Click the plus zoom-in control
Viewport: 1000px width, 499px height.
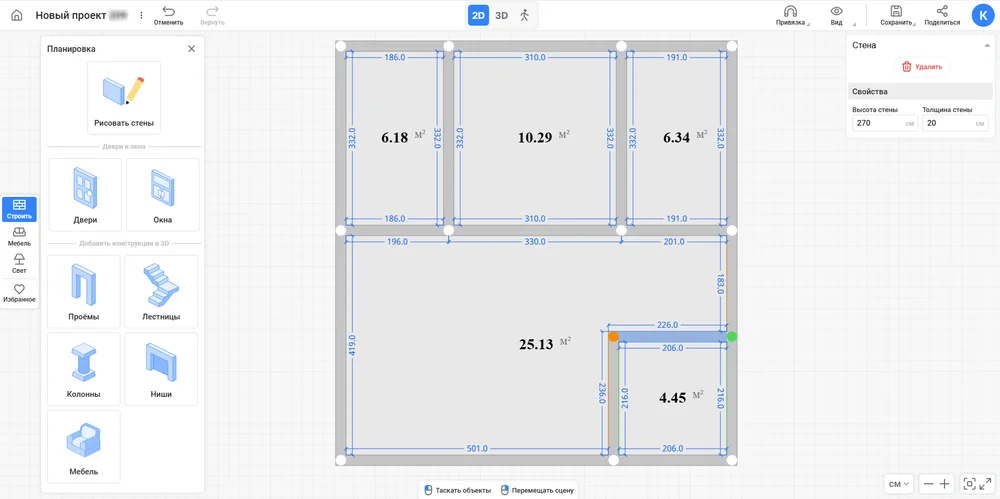[945, 484]
